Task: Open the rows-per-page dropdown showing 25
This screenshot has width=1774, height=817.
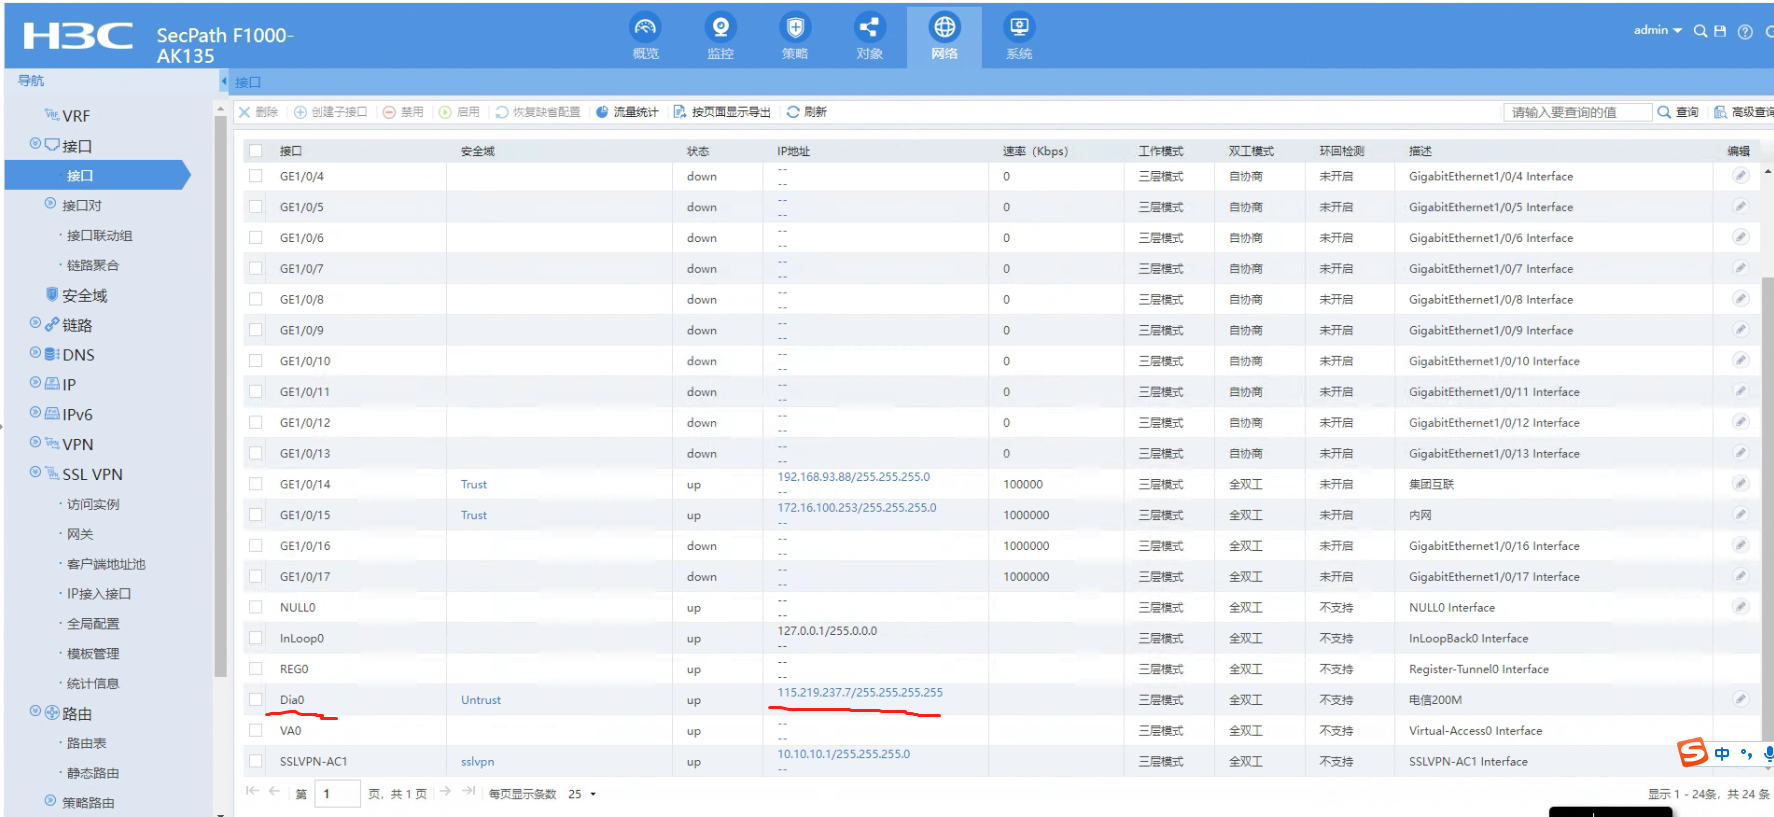Action: (x=582, y=794)
